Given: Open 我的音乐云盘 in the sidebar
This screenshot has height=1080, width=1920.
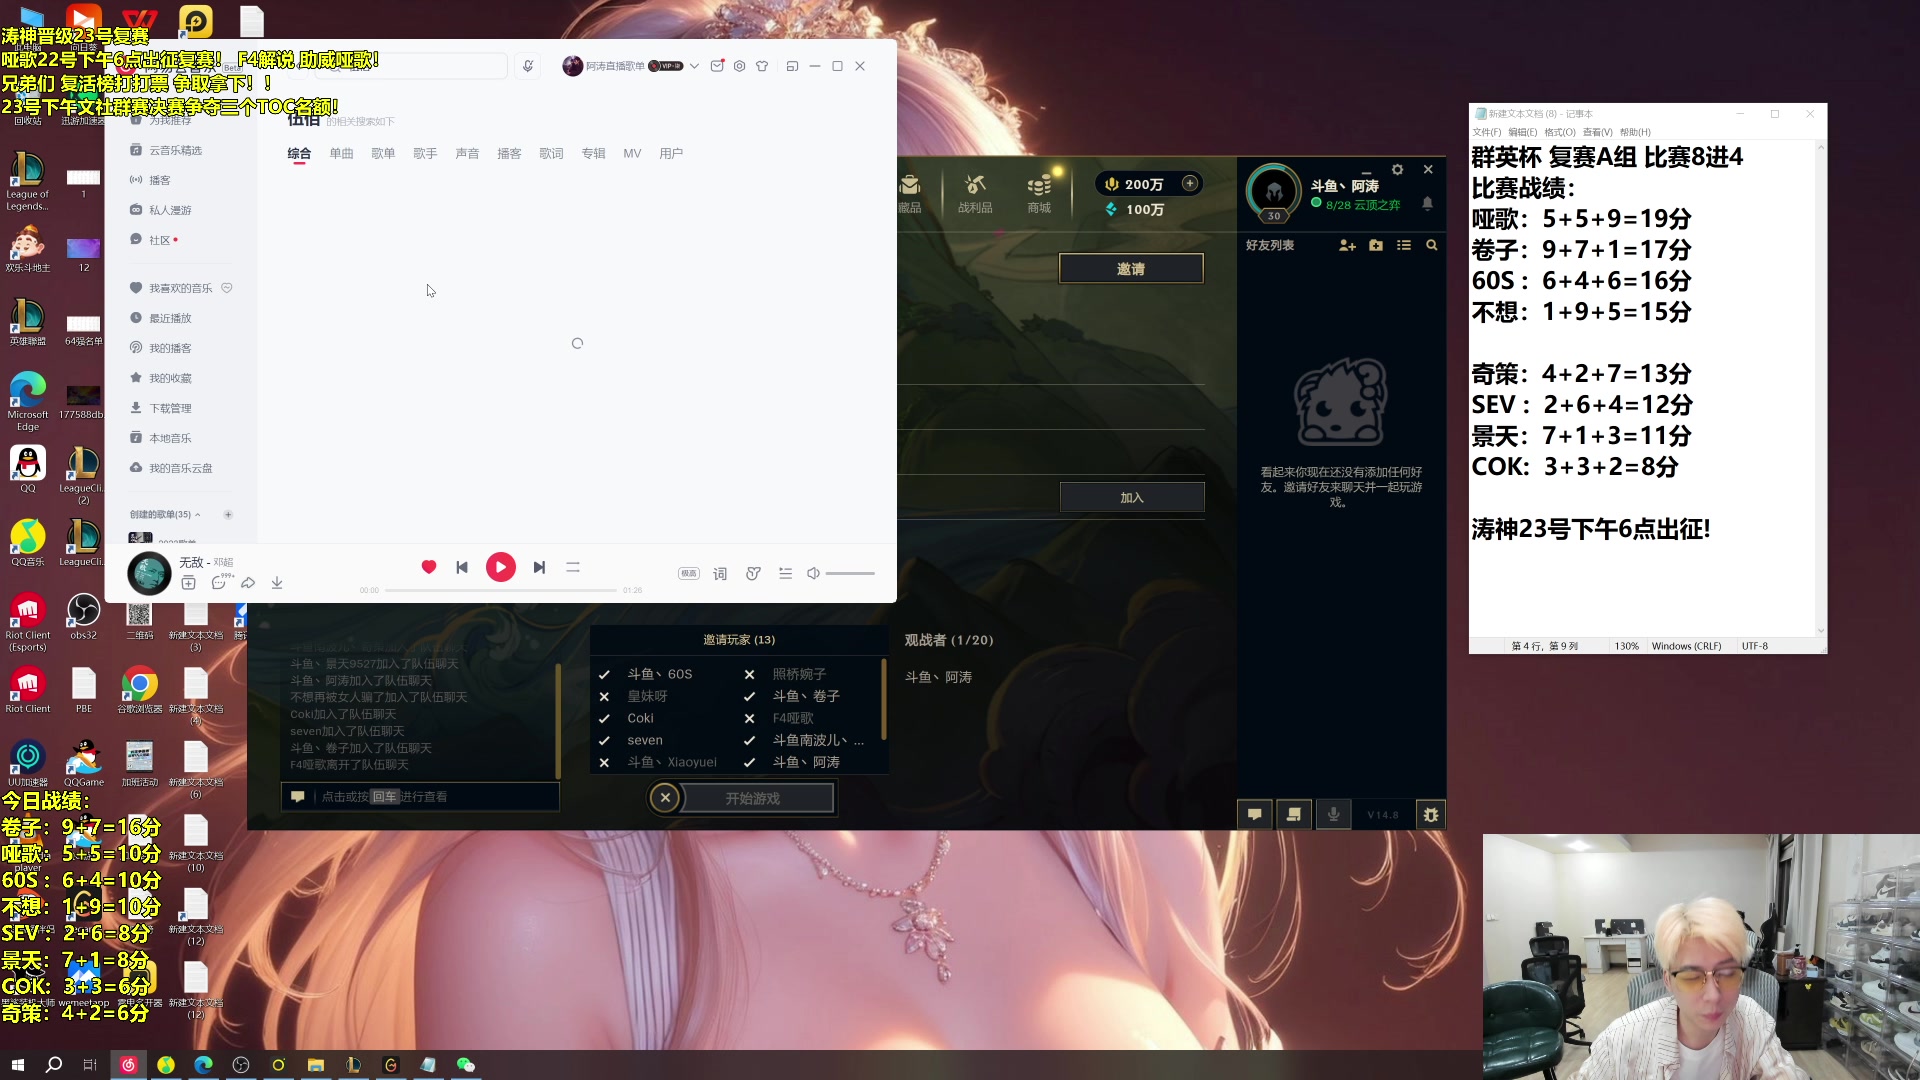Looking at the screenshot, I should pyautogui.click(x=180, y=468).
